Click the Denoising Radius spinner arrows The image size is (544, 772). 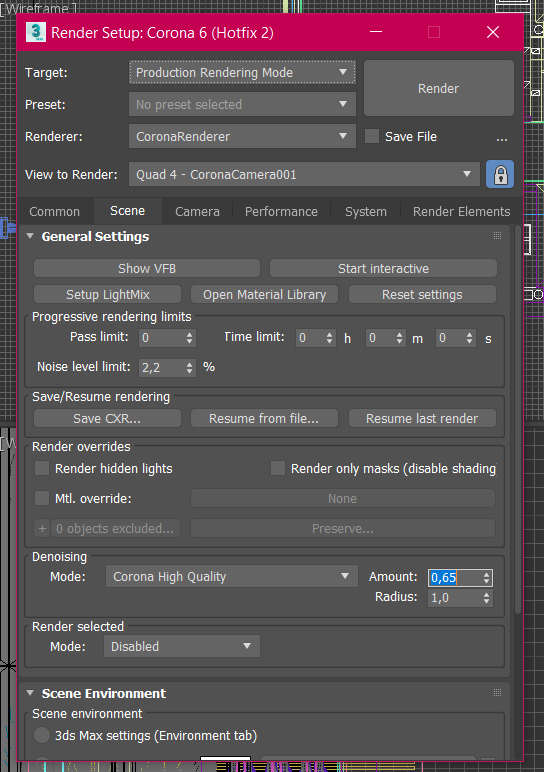click(x=486, y=598)
